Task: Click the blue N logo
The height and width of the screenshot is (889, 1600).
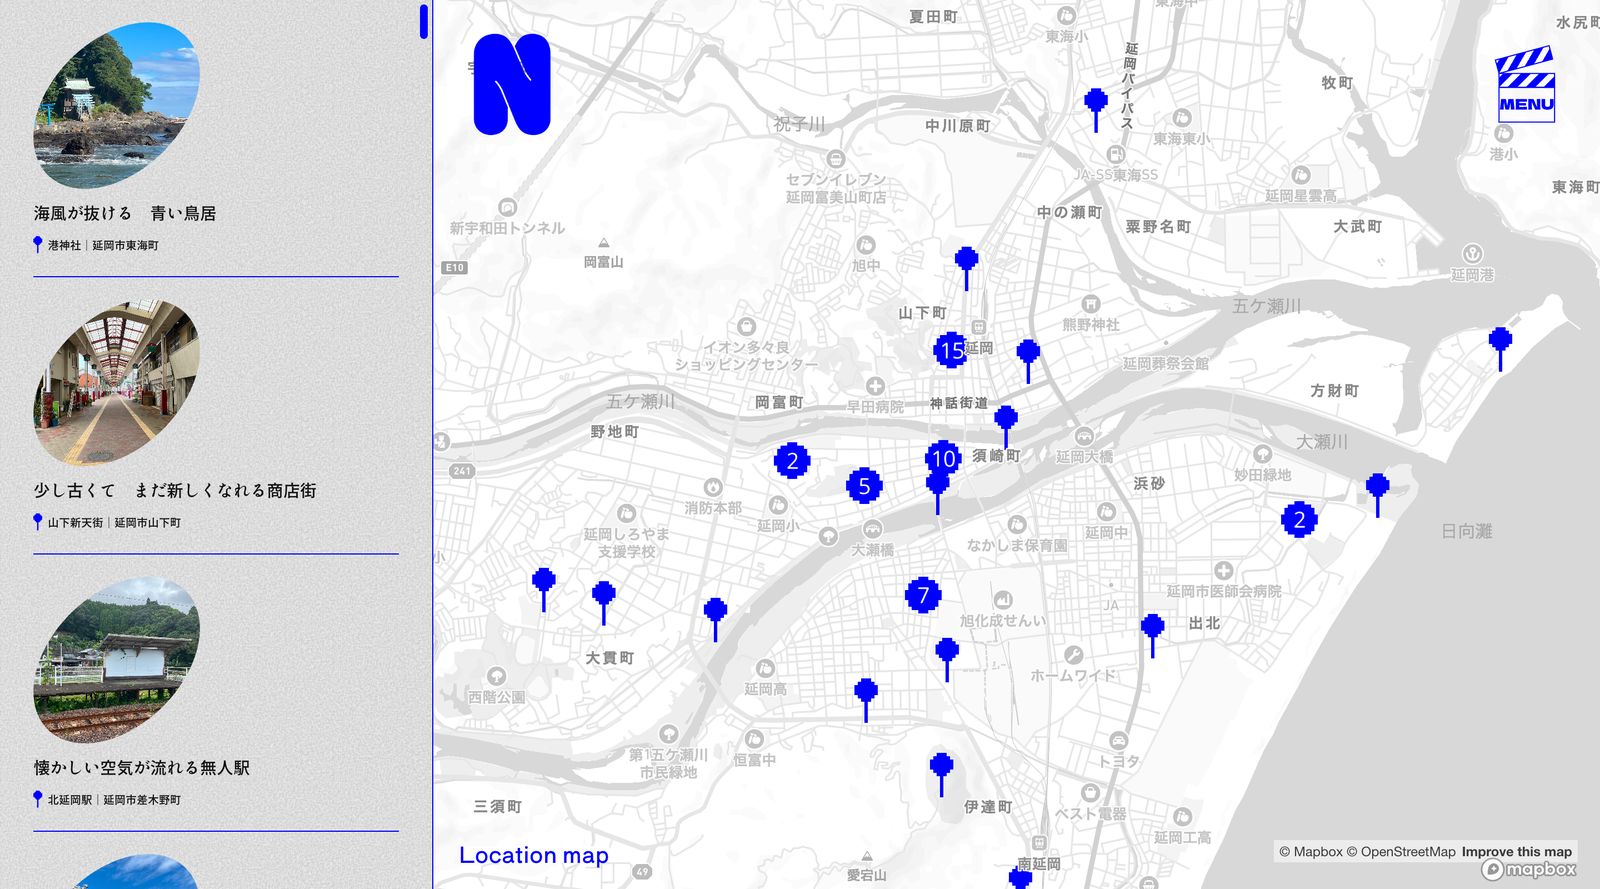Action: pyautogui.click(x=512, y=84)
